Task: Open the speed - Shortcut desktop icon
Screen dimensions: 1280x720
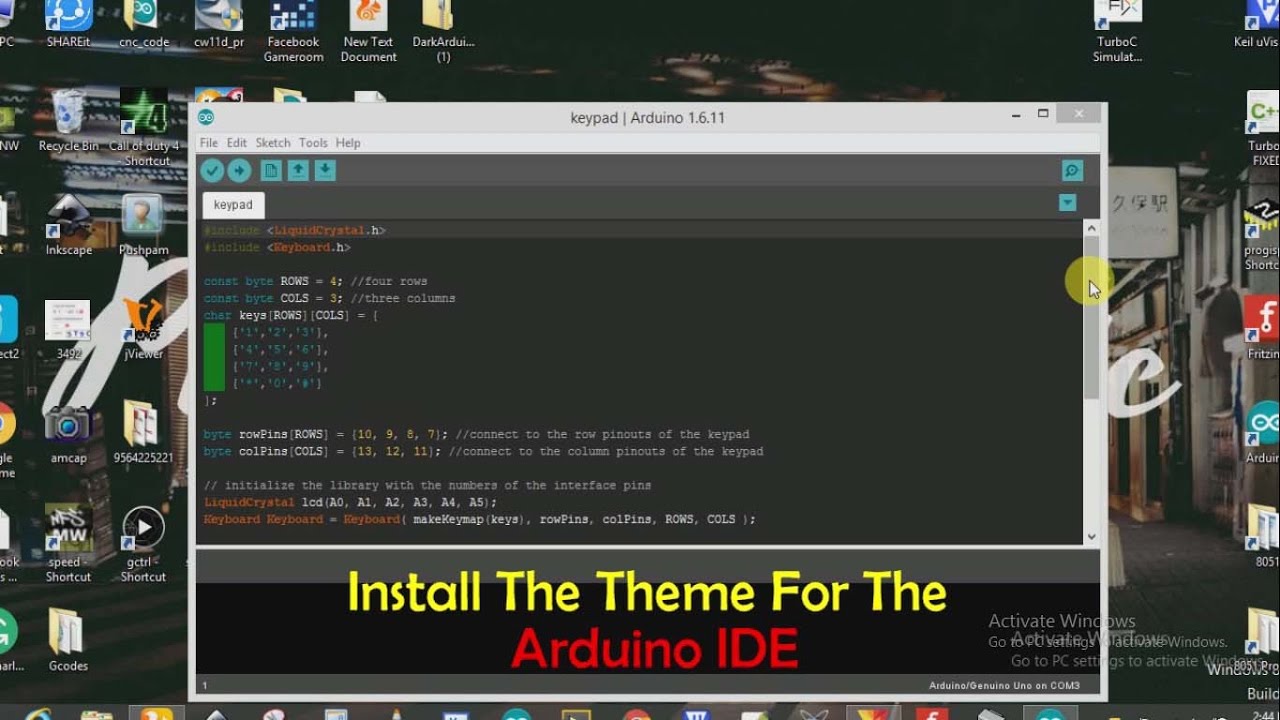Action: [x=68, y=545]
